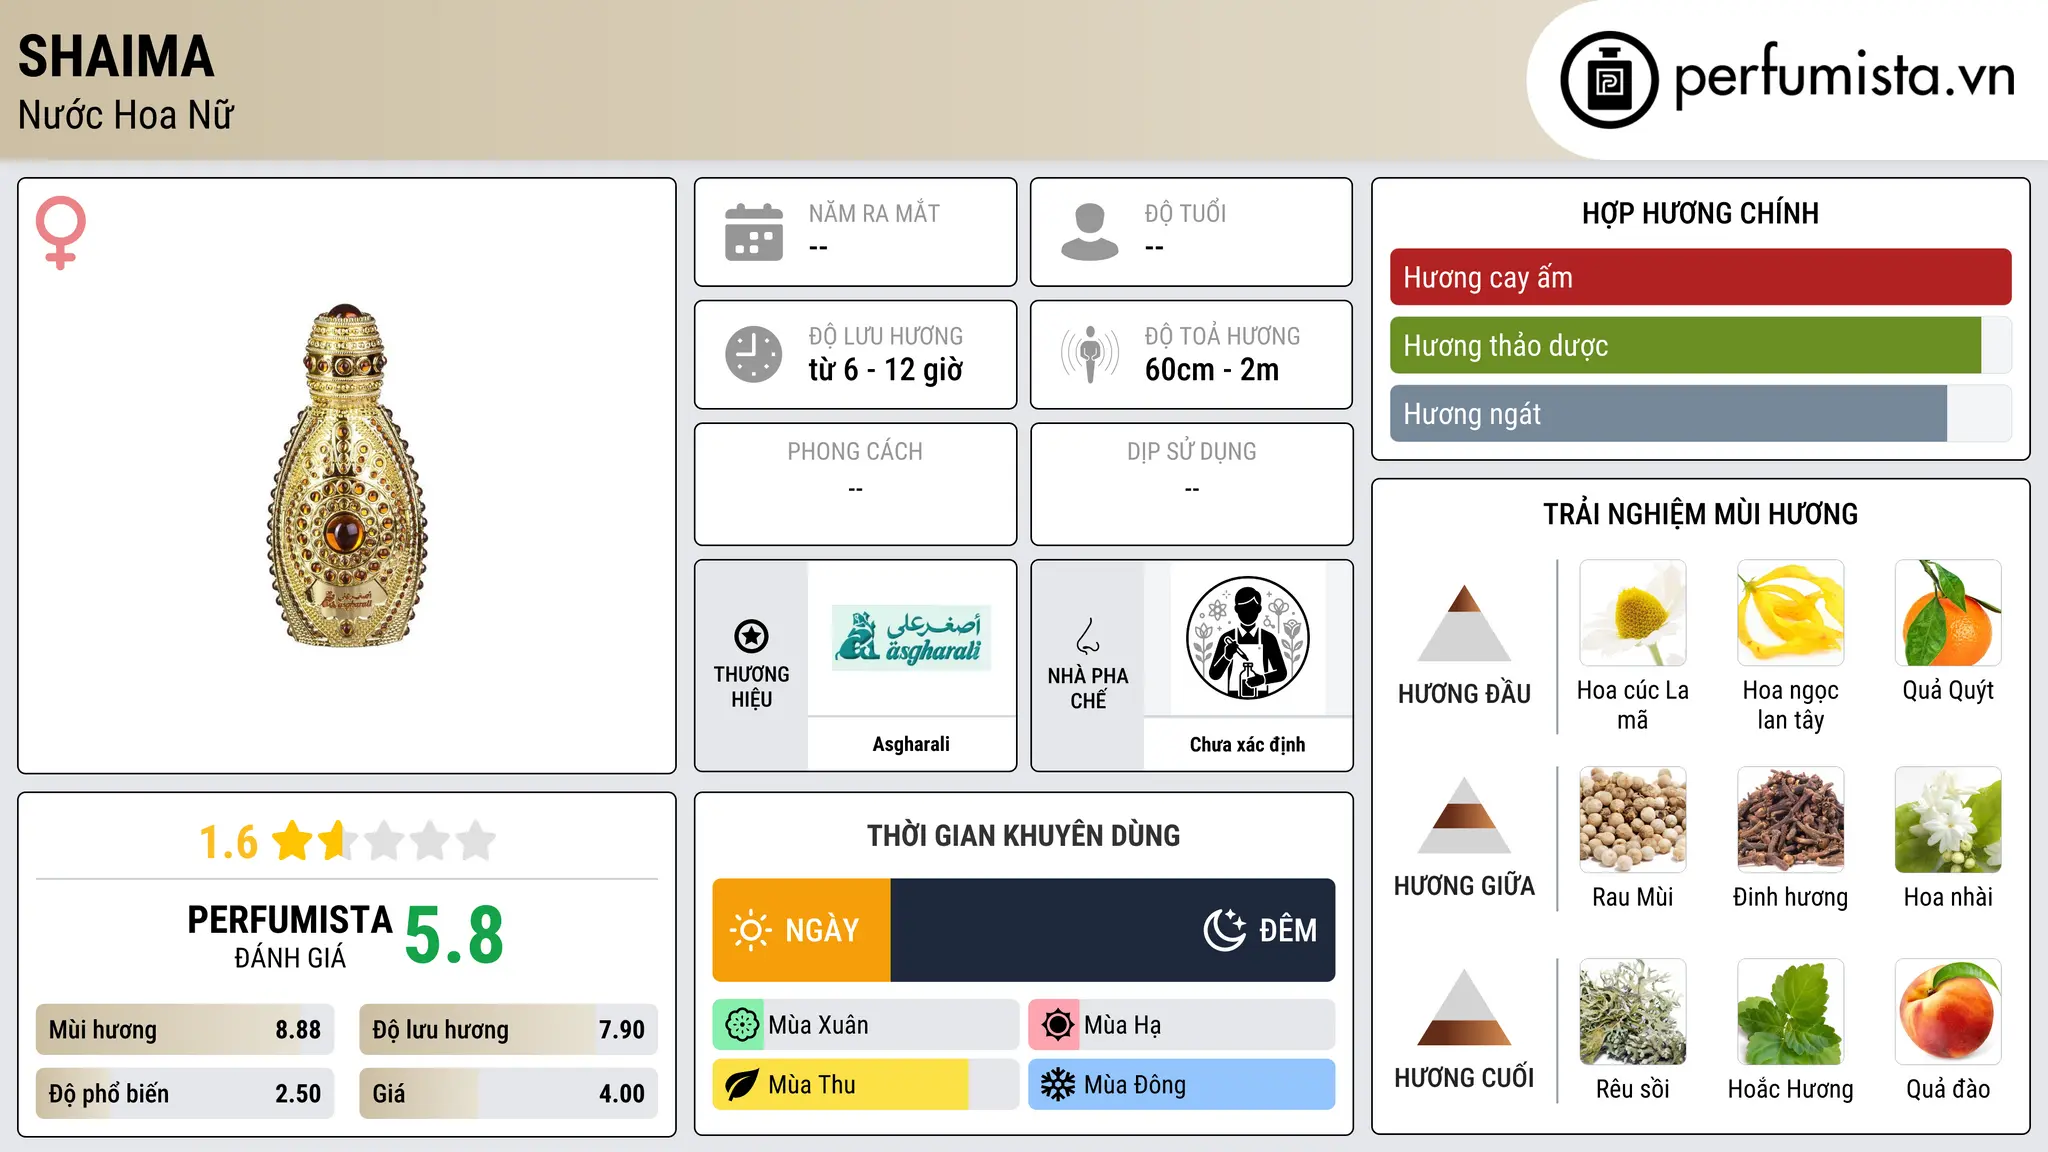Click the person icon beside Độ tuổi
This screenshot has height=1152, width=2048.
tap(1090, 232)
